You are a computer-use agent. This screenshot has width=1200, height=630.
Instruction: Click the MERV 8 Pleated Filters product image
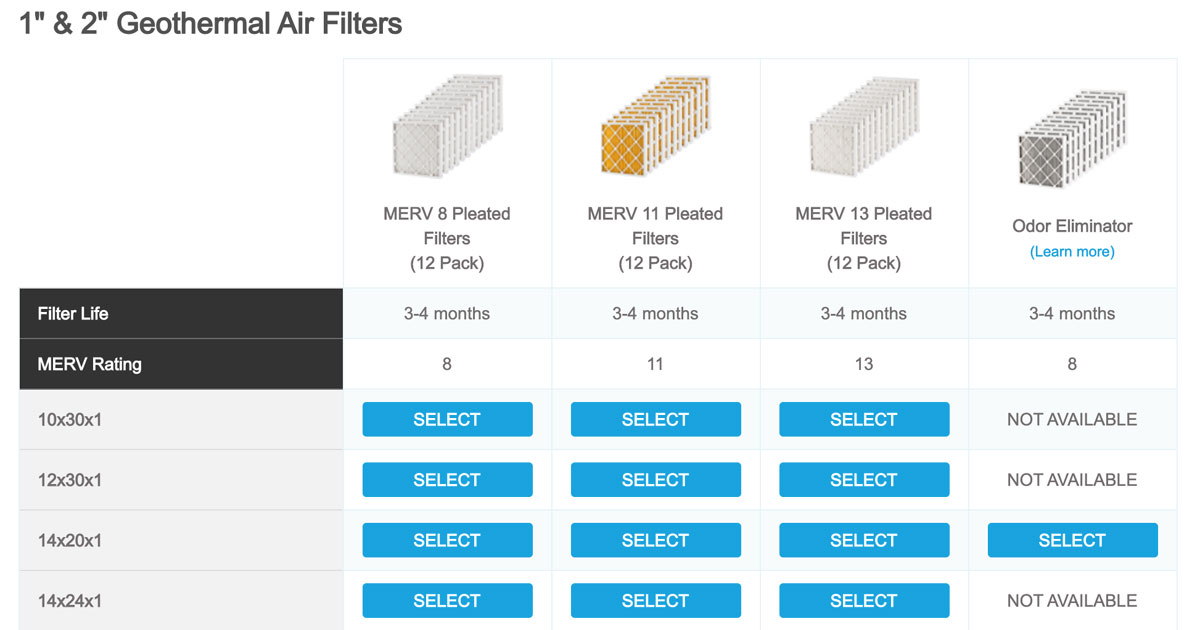[x=447, y=127]
